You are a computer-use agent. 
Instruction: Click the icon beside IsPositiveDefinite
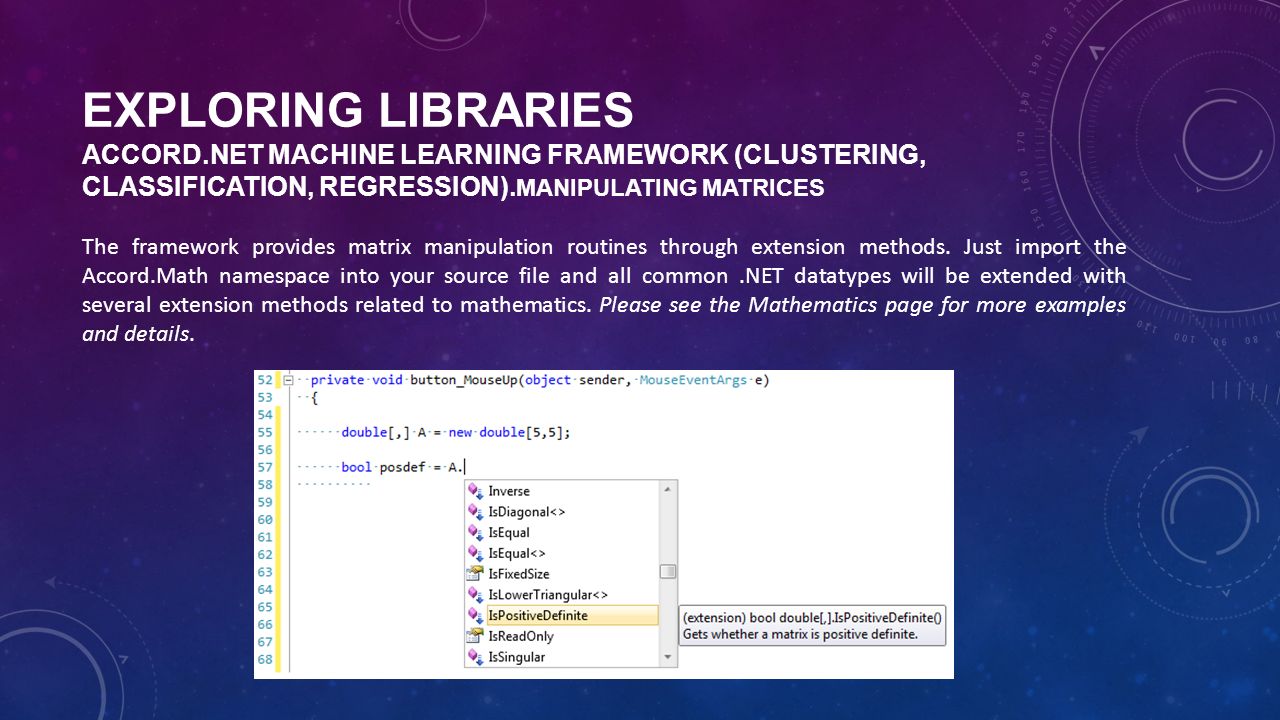(x=476, y=616)
